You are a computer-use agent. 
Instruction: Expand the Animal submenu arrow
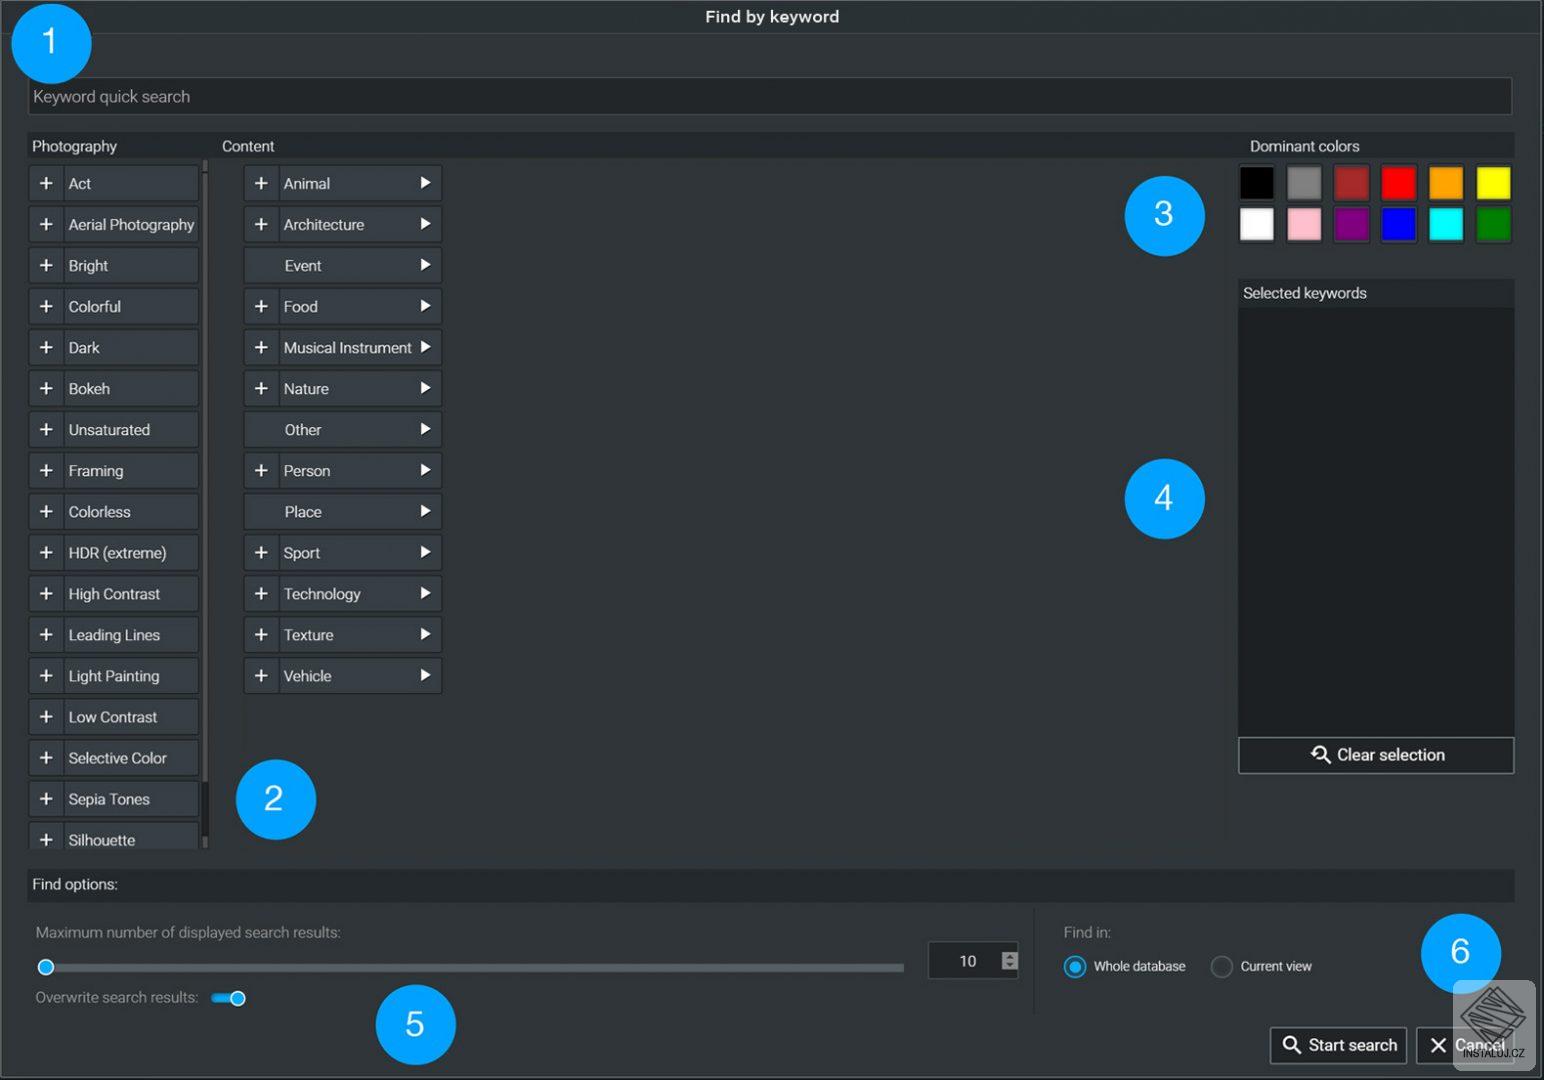[425, 183]
